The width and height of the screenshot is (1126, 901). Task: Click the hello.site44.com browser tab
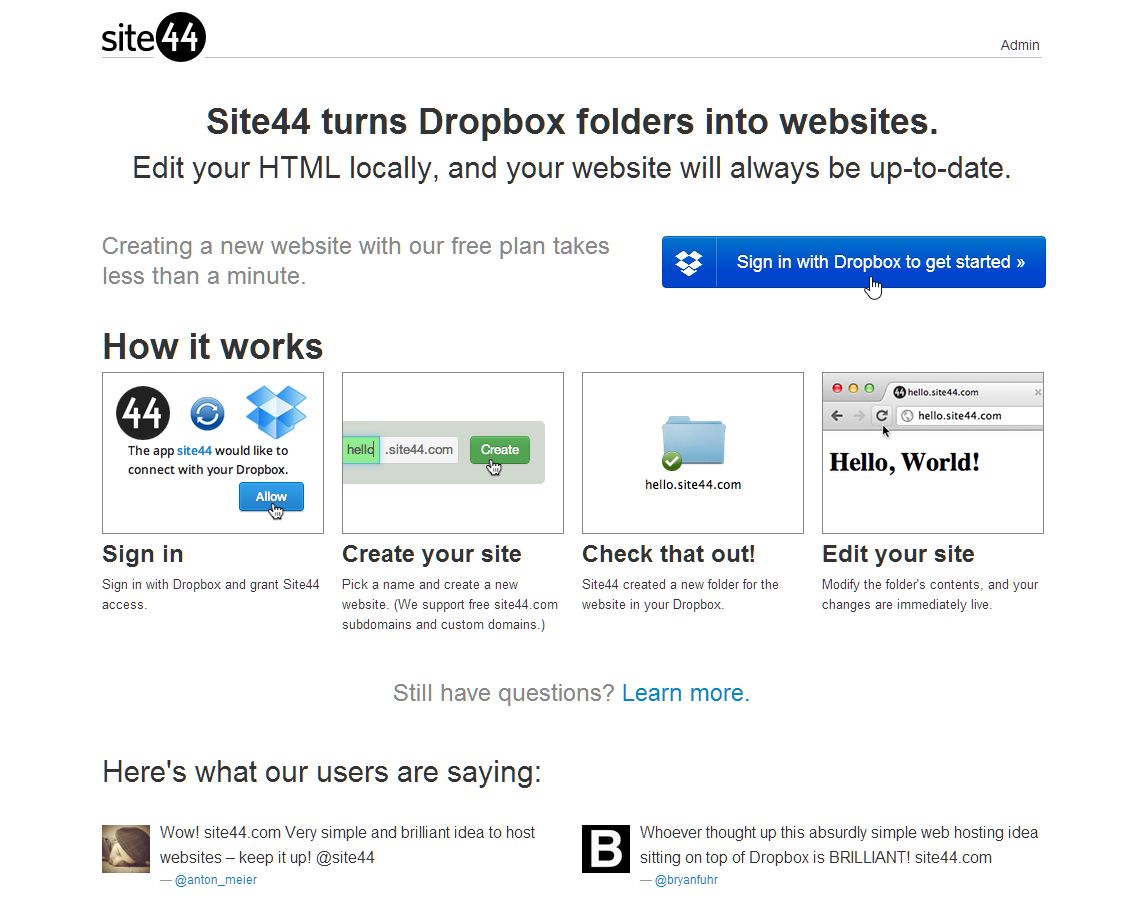point(962,392)
